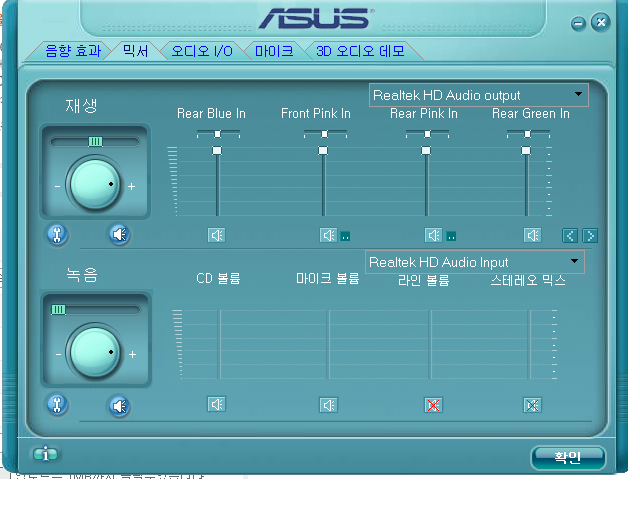
Task: Mute the Front Pink In channel
Action: point(328,235)
